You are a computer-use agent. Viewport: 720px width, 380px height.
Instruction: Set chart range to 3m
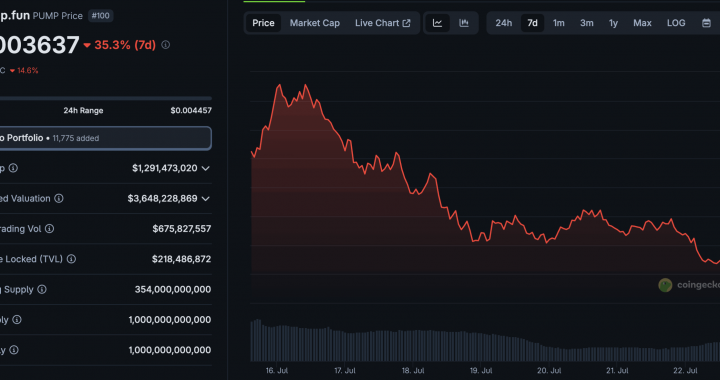[586, 23]
